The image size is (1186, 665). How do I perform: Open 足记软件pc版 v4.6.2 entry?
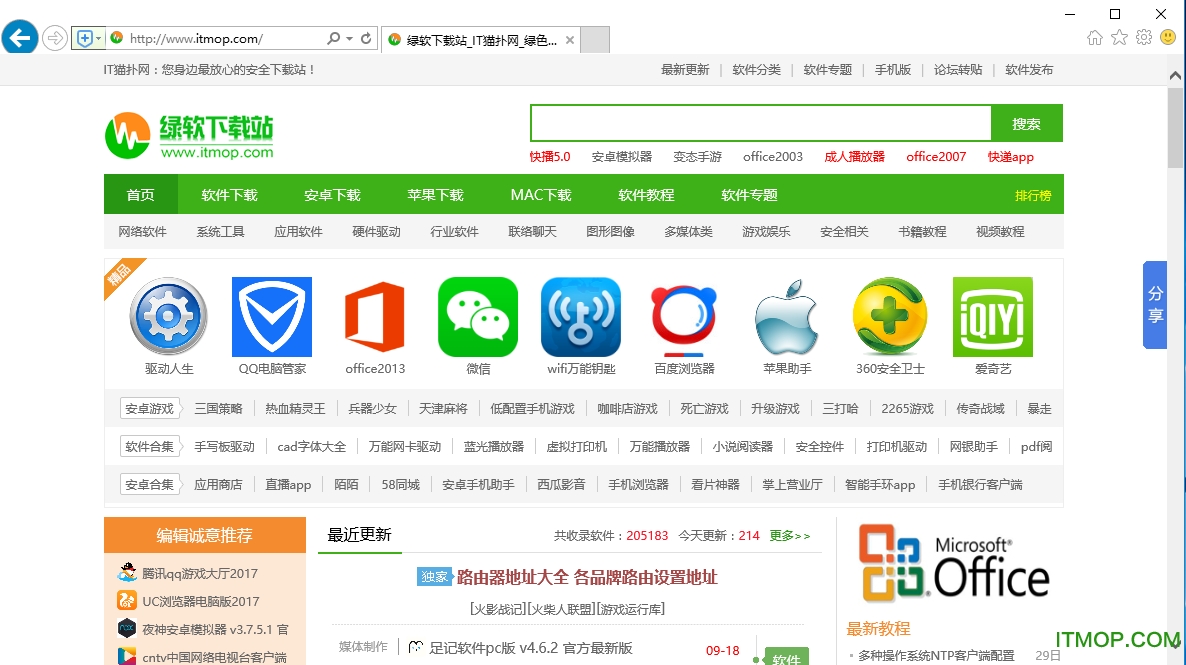click(531, 648)
